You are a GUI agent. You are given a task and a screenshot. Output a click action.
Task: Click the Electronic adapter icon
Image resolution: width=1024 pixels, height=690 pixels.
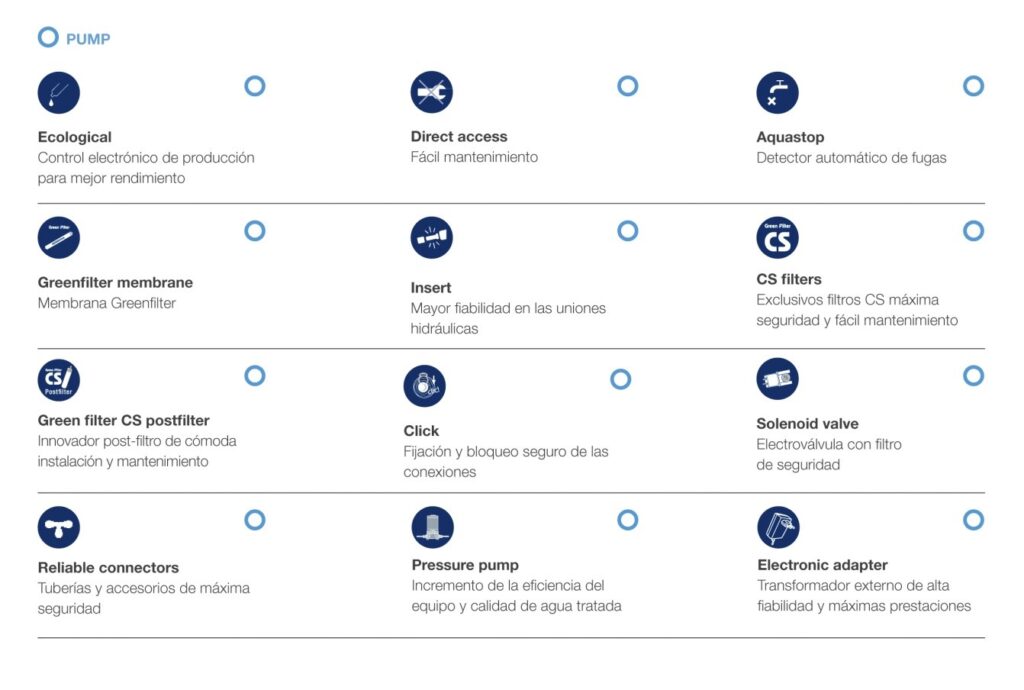778,527
